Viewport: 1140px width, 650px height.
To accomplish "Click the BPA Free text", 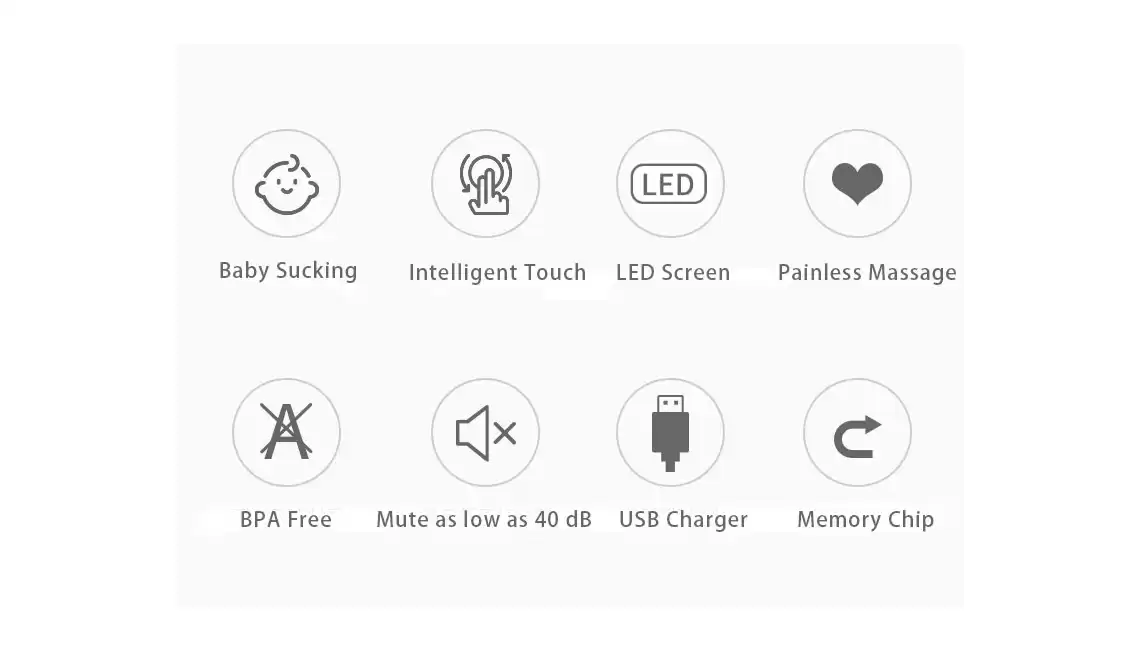I will click(x=286, y=519).
